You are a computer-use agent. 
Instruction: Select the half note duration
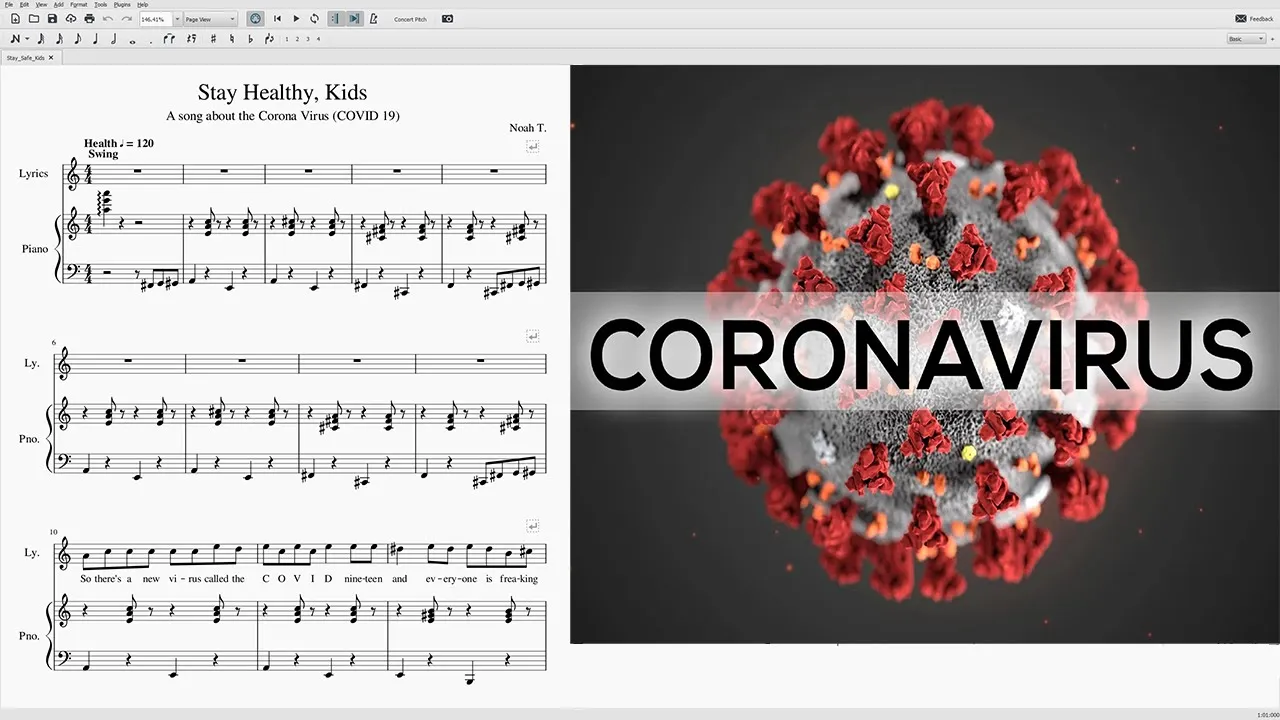coord(113,39)
